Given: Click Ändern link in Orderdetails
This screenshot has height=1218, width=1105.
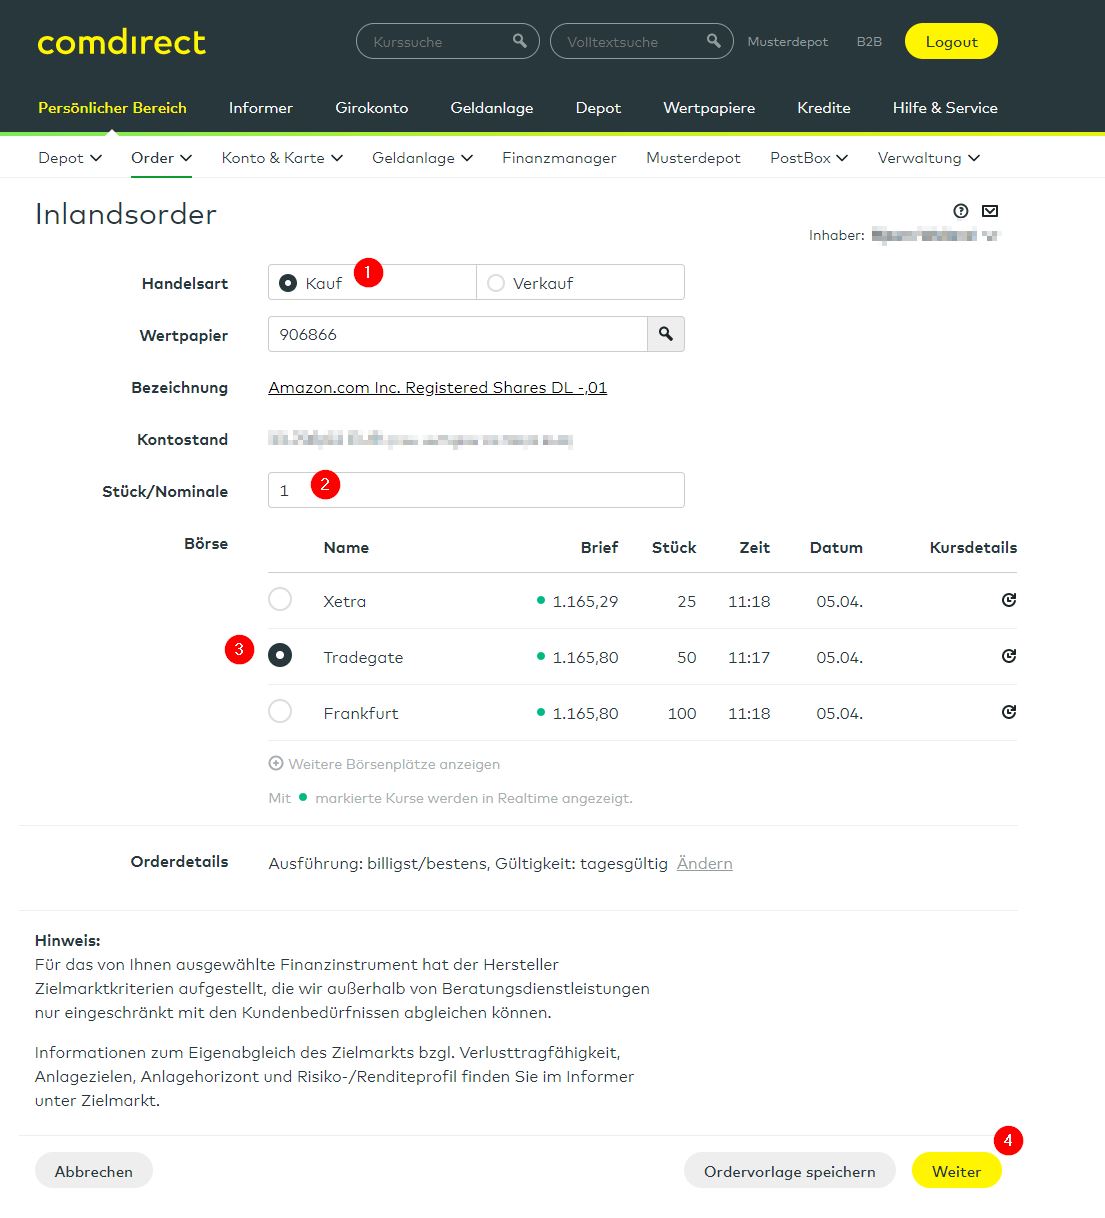Looking at the screenshot, I should click(704, 863).
